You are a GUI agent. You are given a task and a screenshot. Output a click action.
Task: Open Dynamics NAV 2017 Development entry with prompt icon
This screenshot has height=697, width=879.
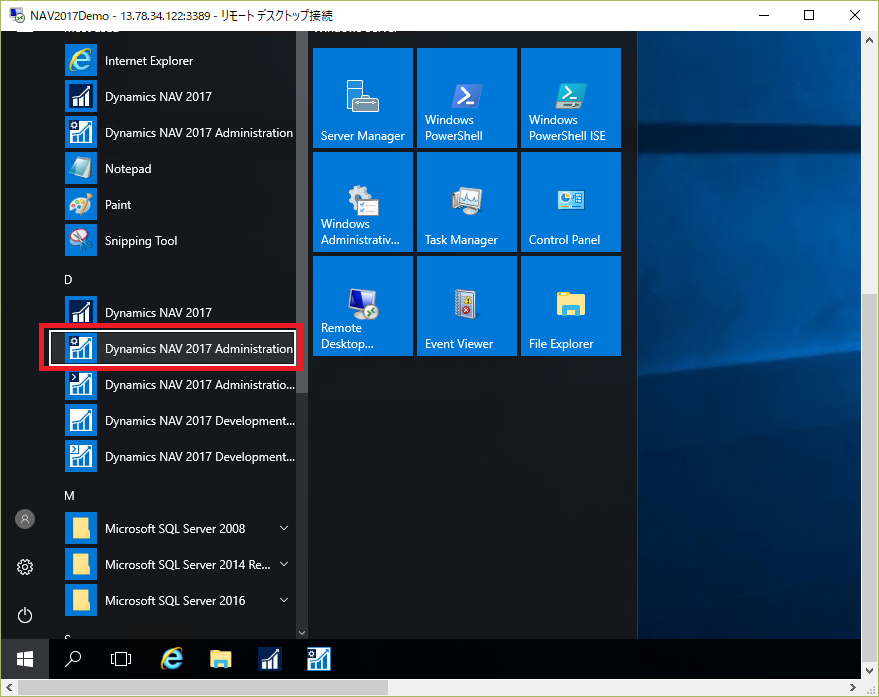179,456
